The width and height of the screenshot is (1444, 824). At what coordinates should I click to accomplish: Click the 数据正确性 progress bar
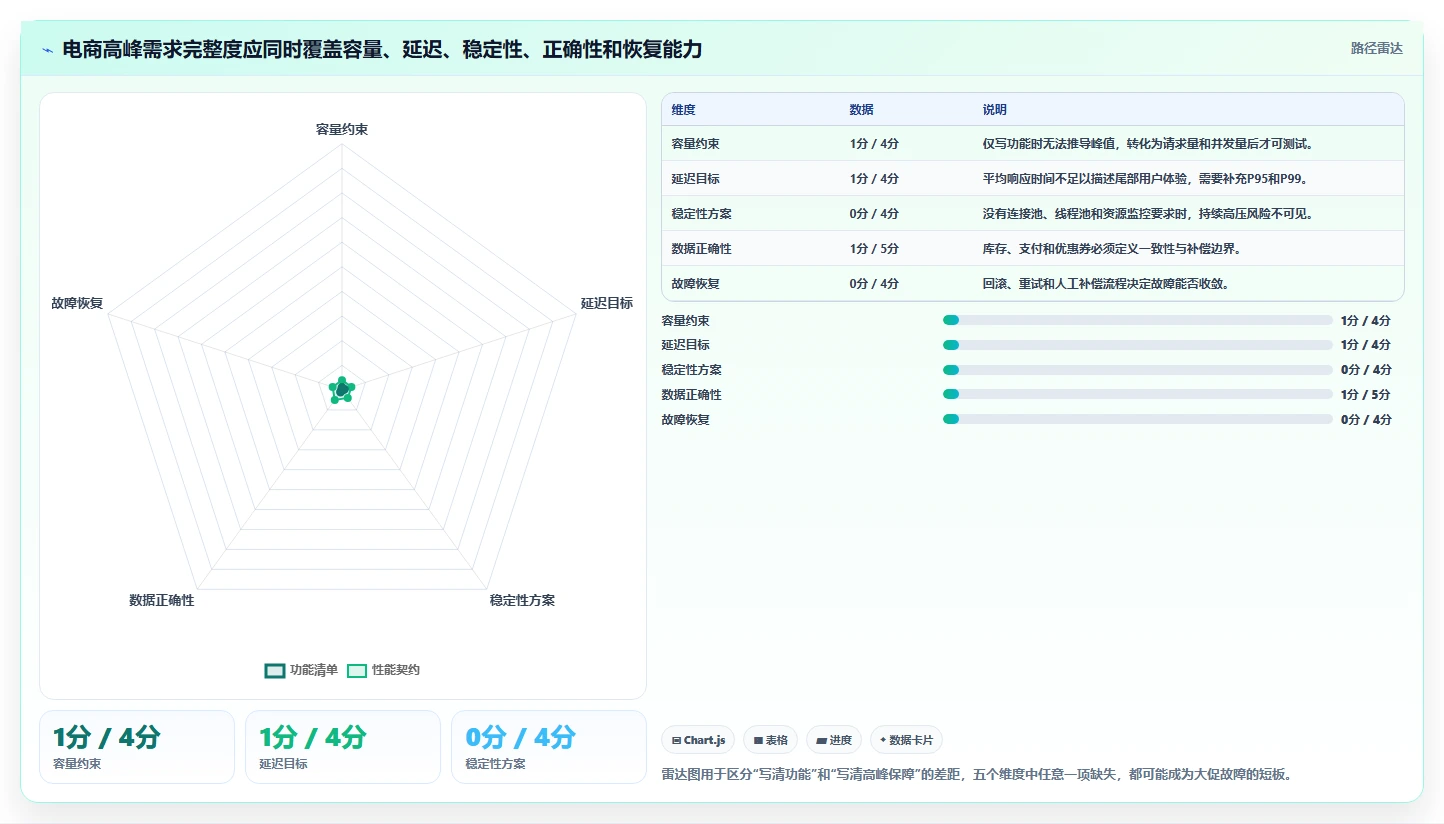click(1137, 394)
